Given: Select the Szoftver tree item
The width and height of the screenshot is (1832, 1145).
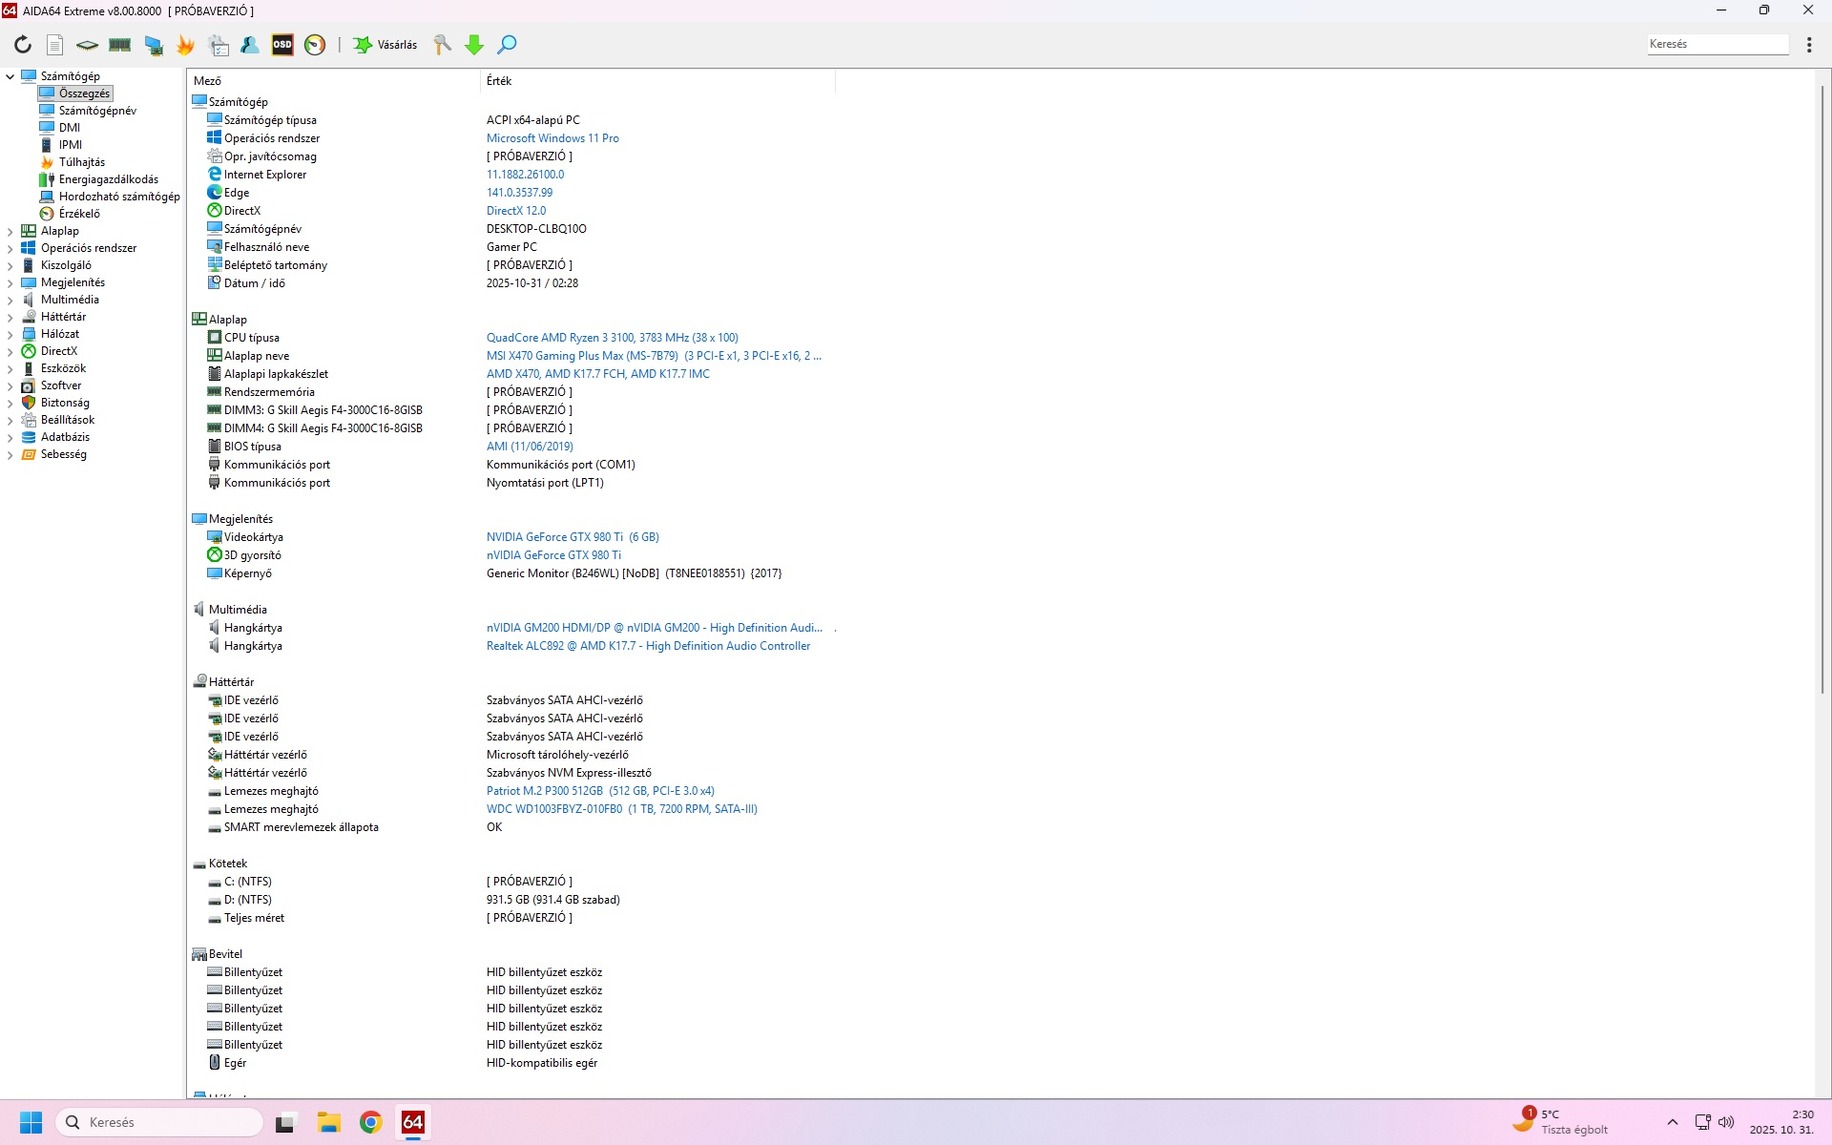Looking at the screenshot, I should click(x=61, y=385).
